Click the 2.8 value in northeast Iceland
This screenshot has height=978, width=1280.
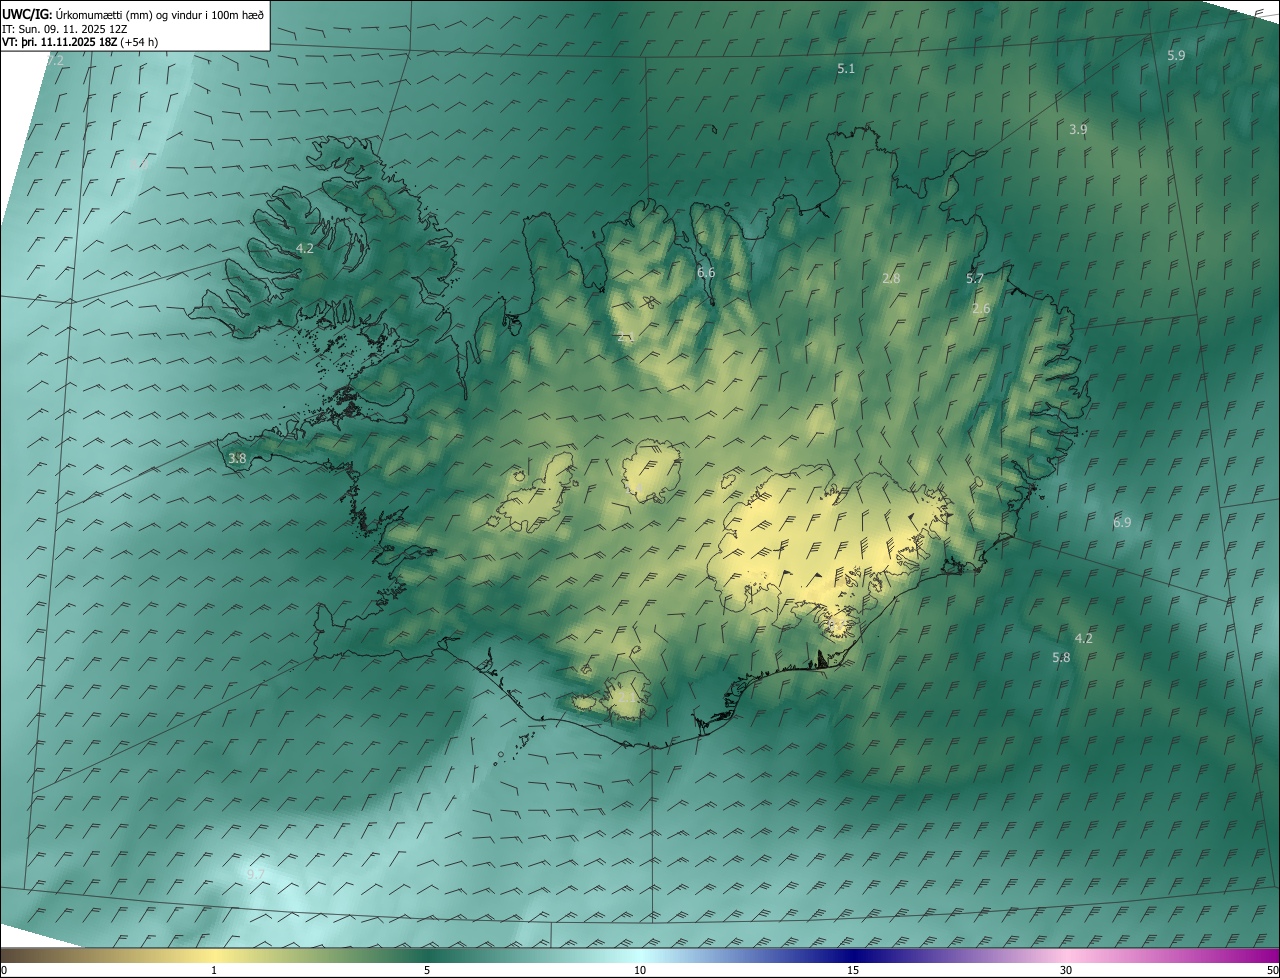tap(892, 278)
